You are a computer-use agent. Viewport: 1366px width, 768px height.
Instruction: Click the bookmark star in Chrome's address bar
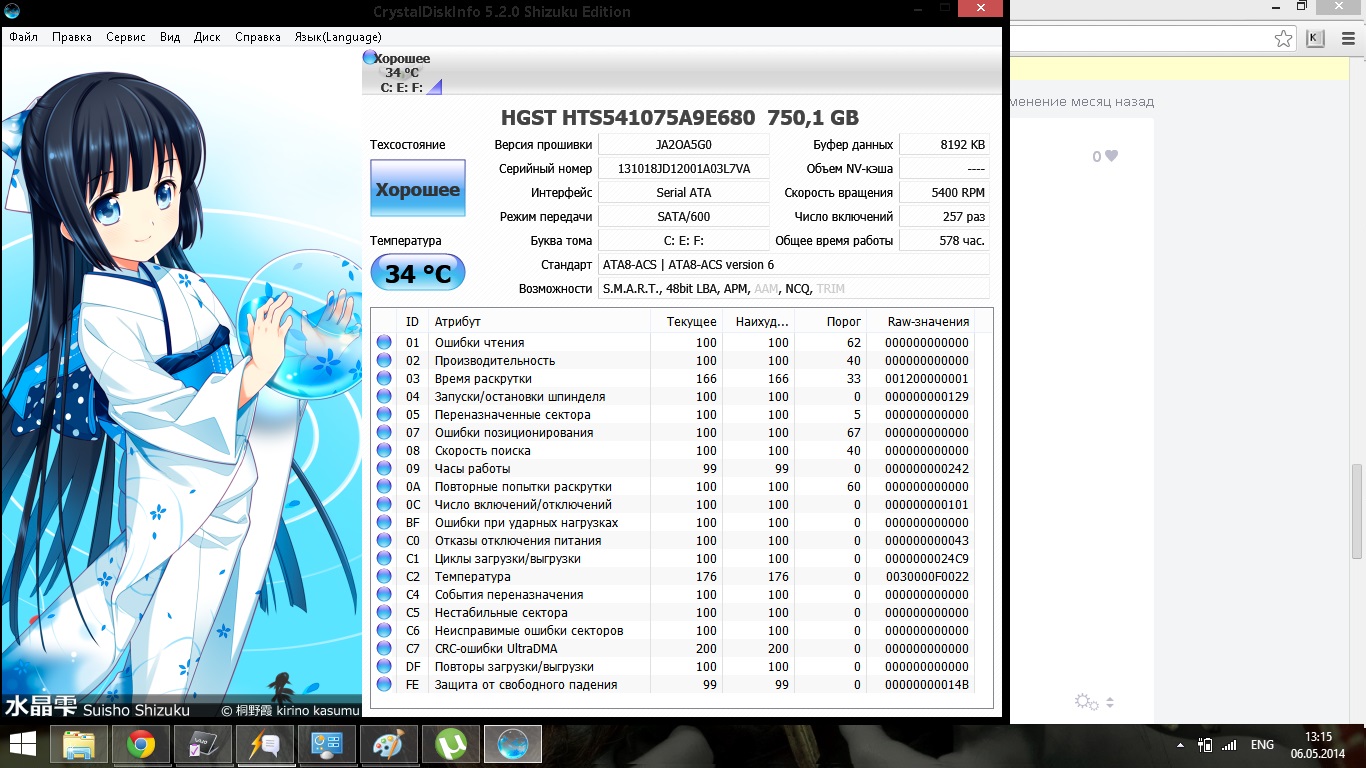pyautogui.click(x=1283, y=39)
